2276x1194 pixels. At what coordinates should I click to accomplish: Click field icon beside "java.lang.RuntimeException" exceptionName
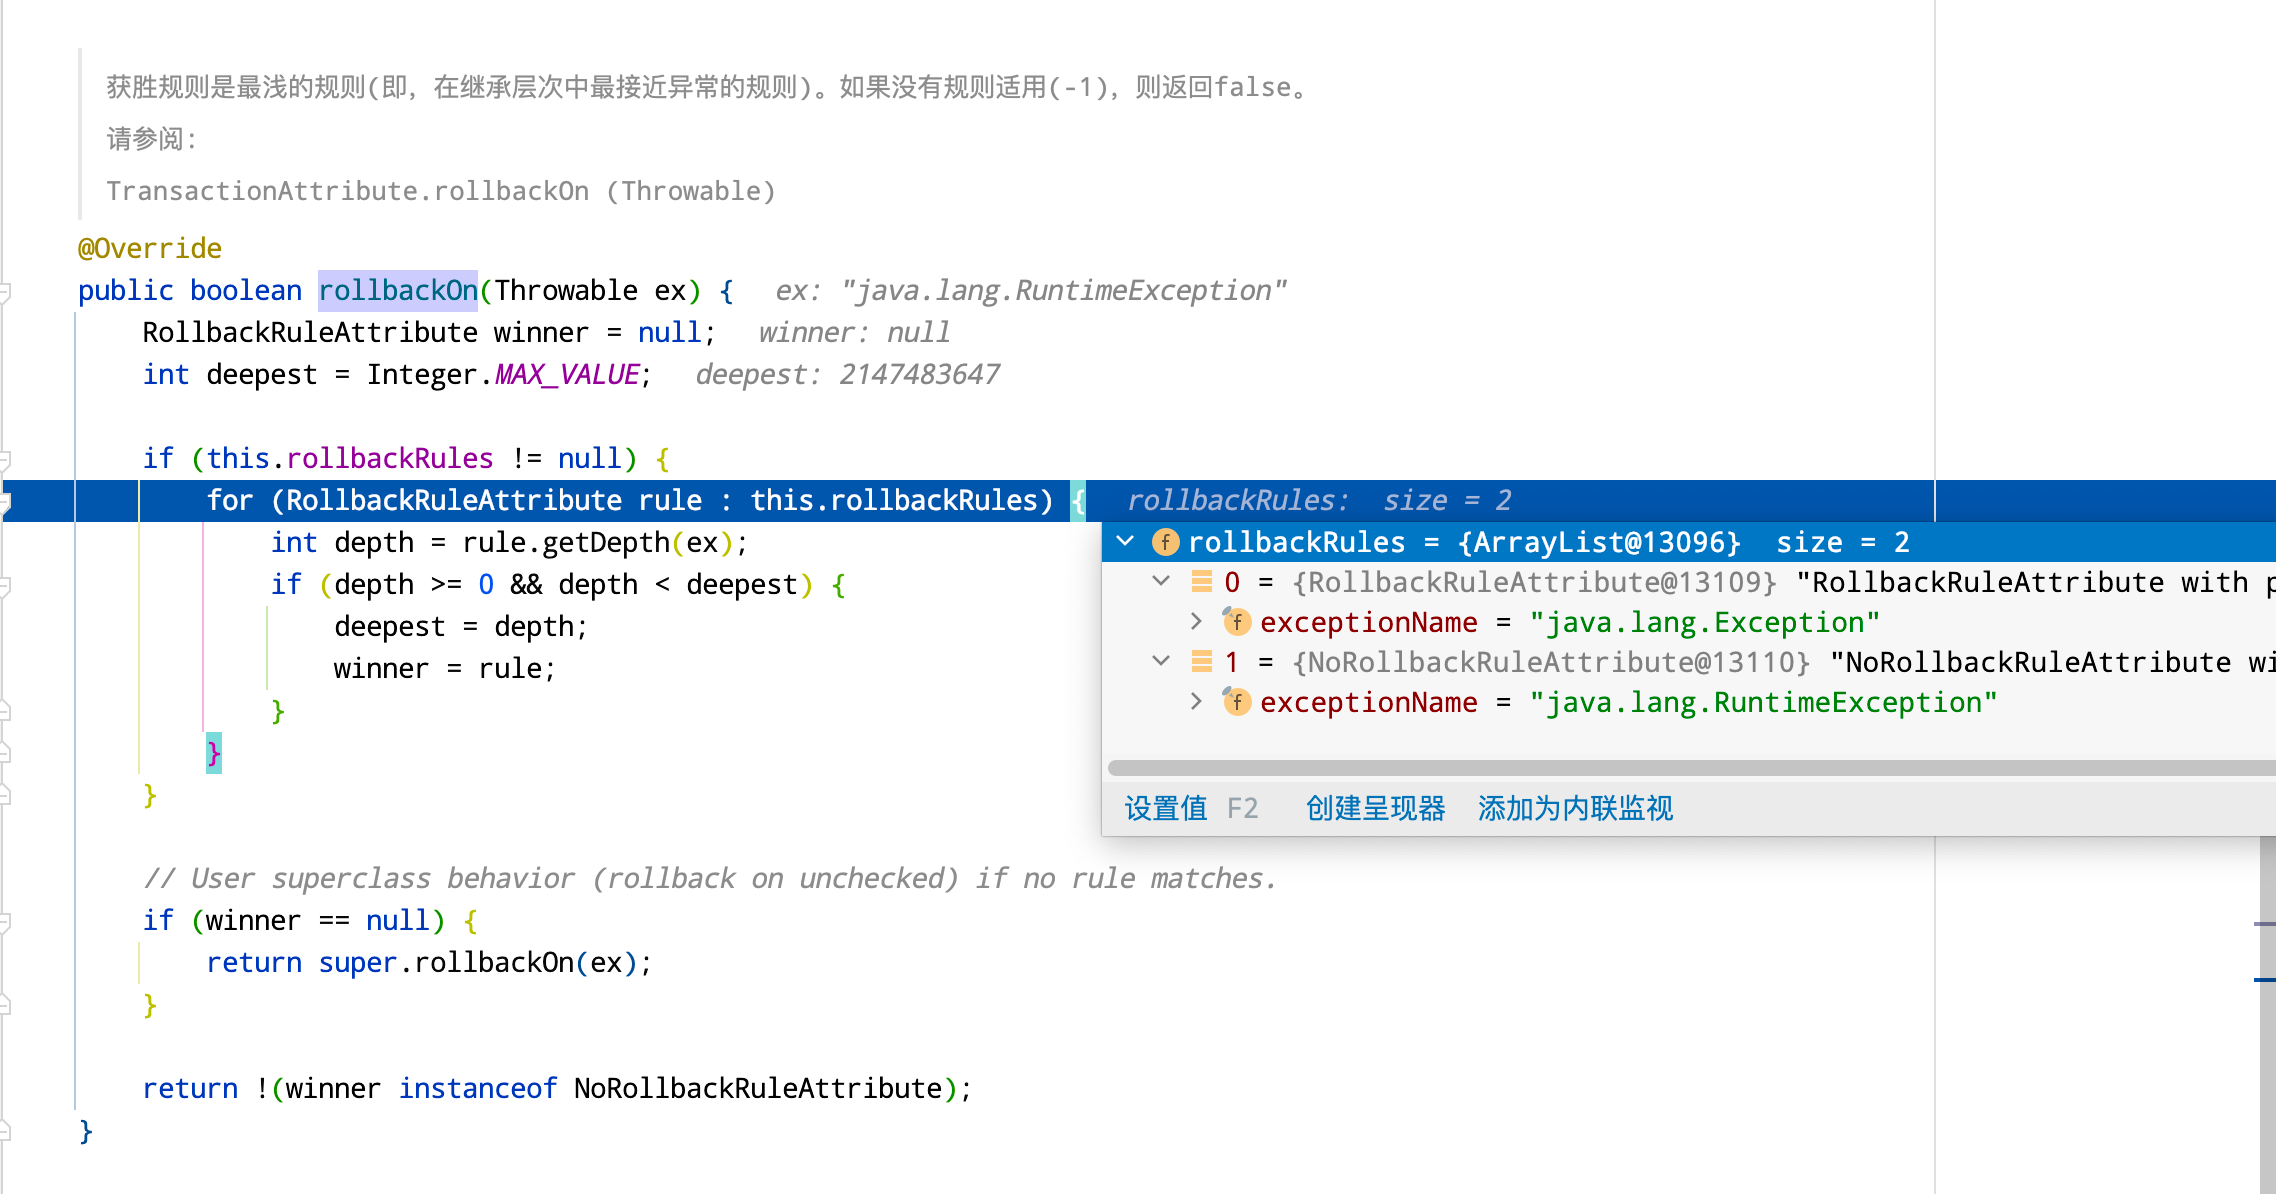pos(1236,701)
